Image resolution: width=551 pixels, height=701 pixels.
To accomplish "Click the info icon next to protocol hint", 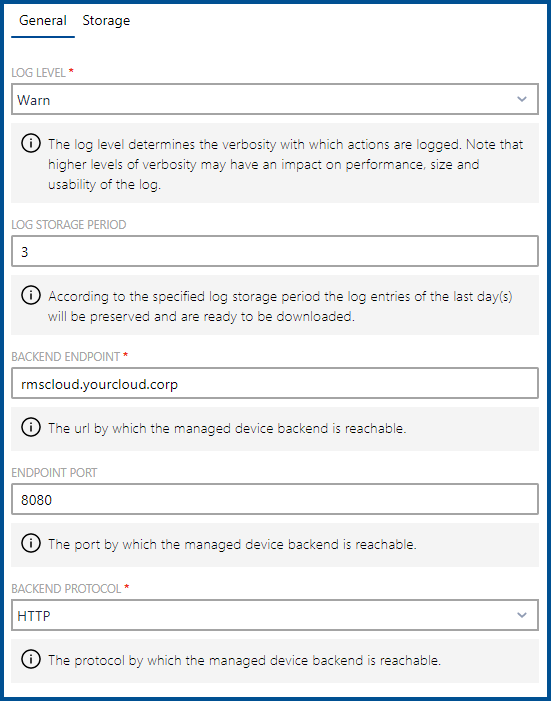I will pos(30,660).
